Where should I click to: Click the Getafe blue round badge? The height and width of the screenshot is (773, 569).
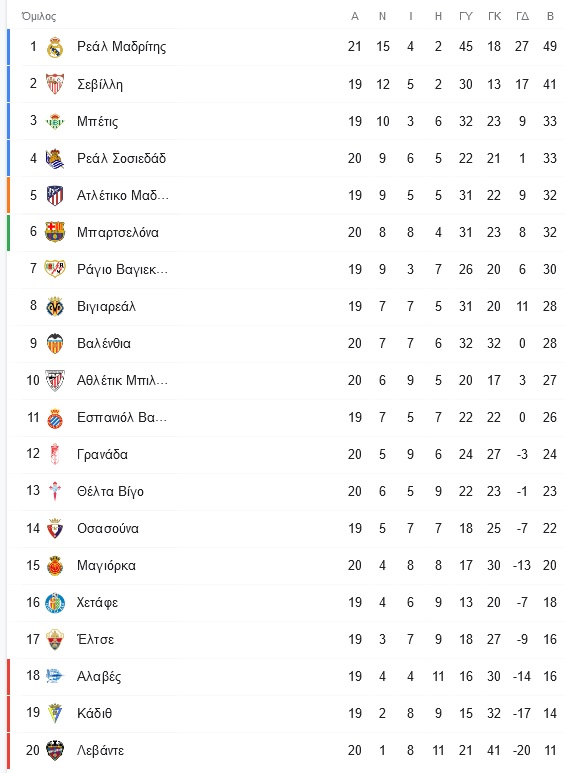(x=55, y=602)
